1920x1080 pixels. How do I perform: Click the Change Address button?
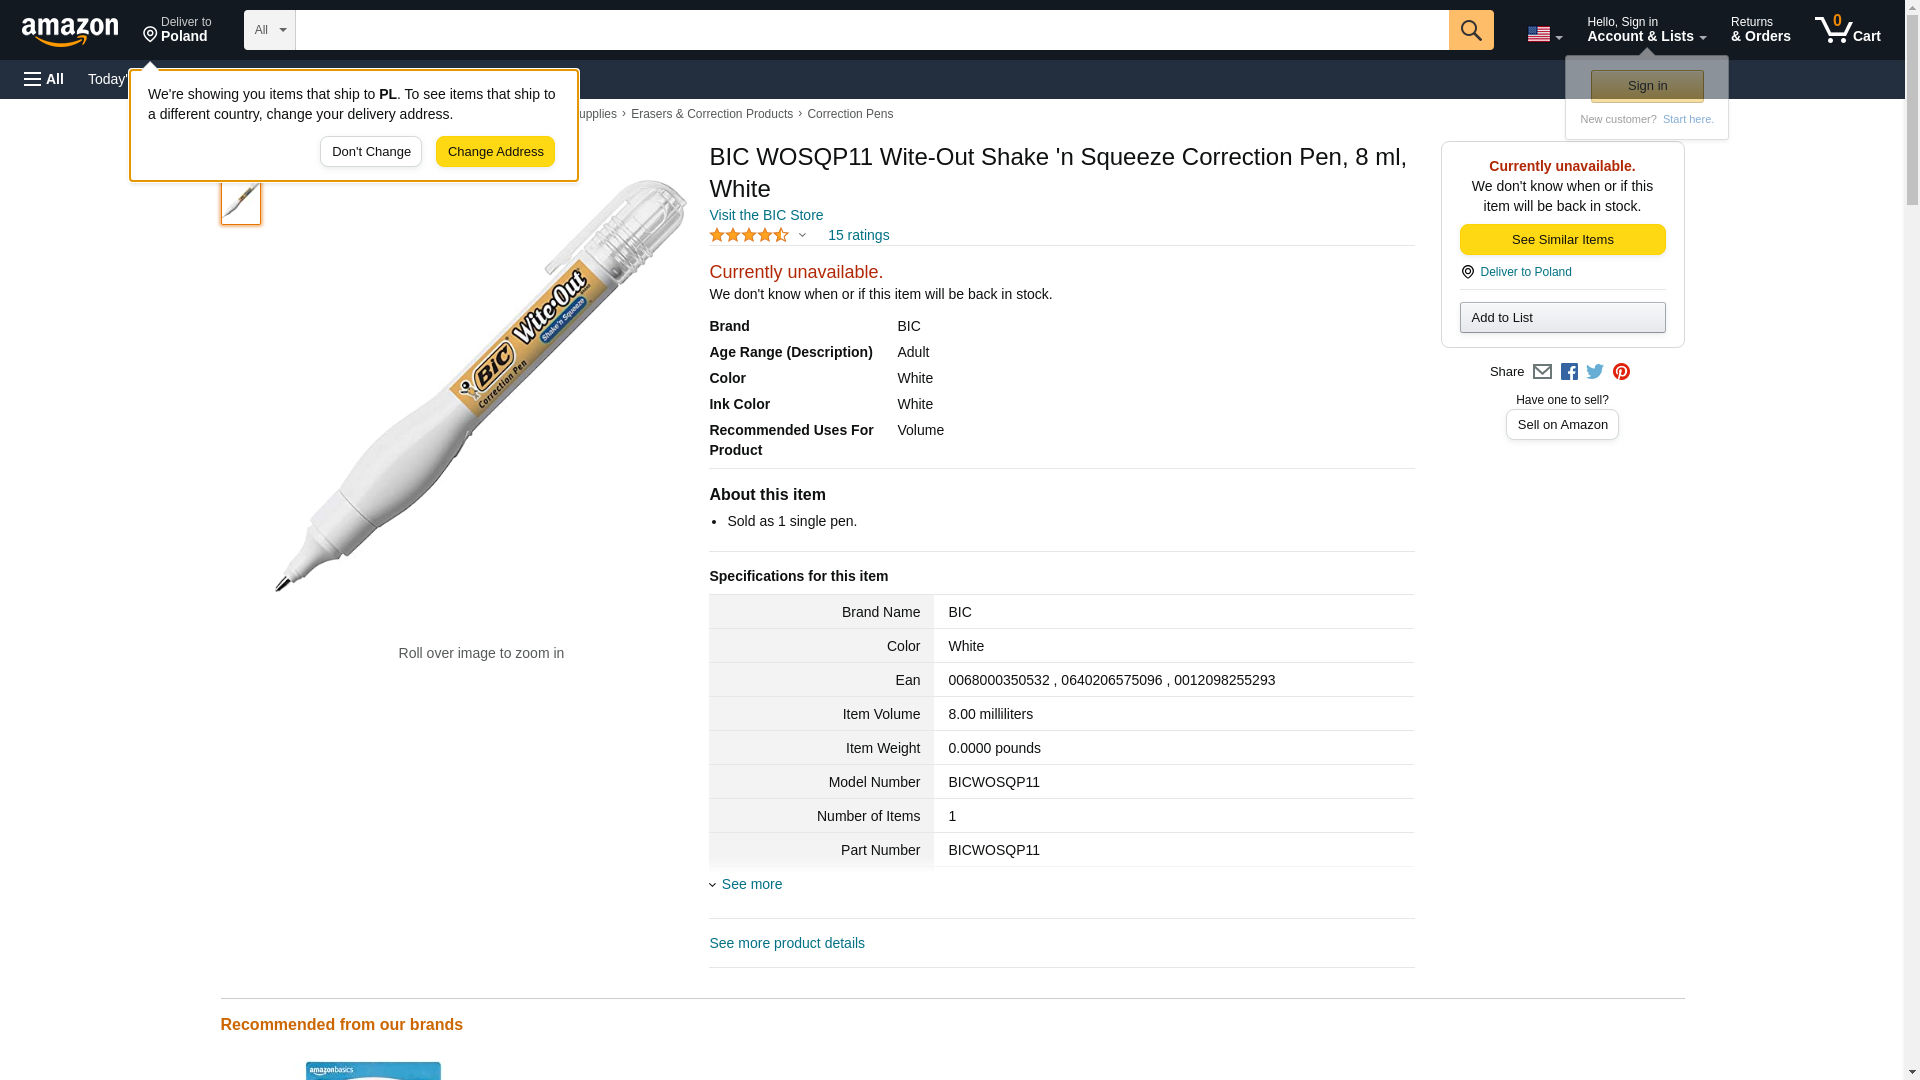495,152
